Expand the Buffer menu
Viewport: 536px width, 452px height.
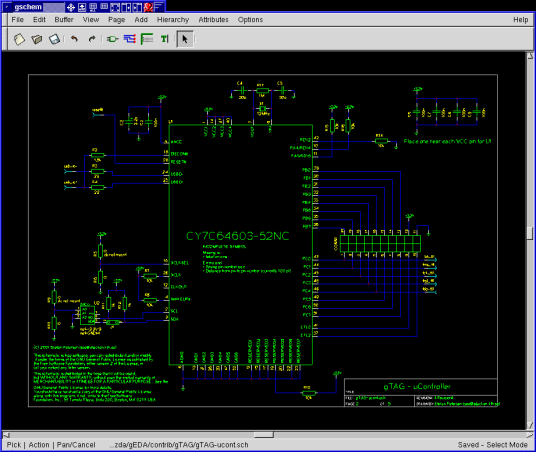pos(64,19)
